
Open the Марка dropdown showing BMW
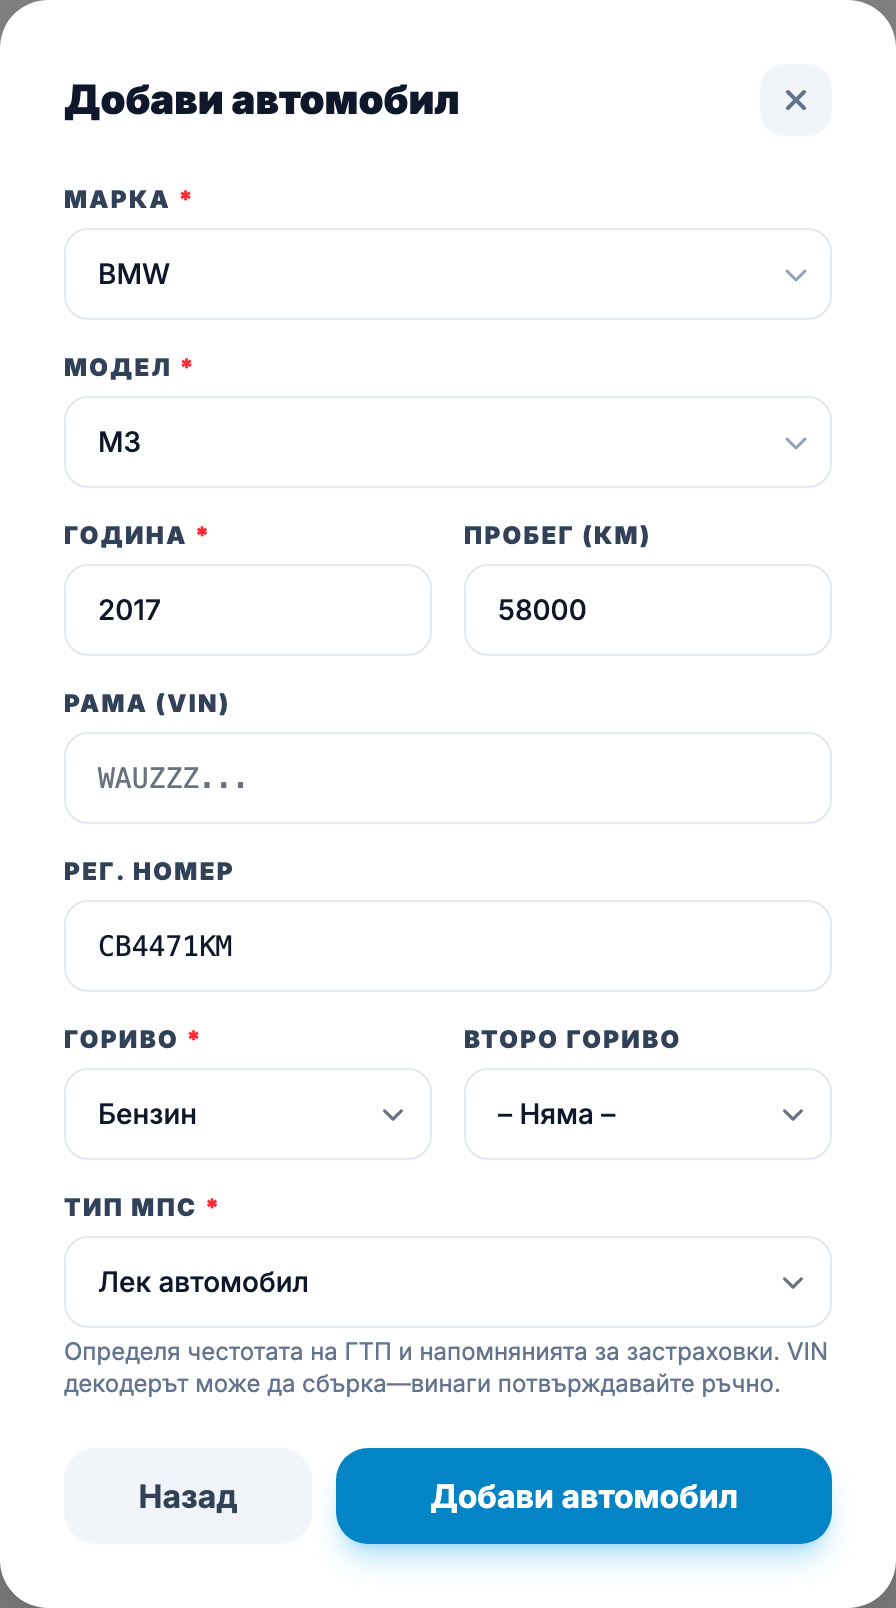(448, 274)
